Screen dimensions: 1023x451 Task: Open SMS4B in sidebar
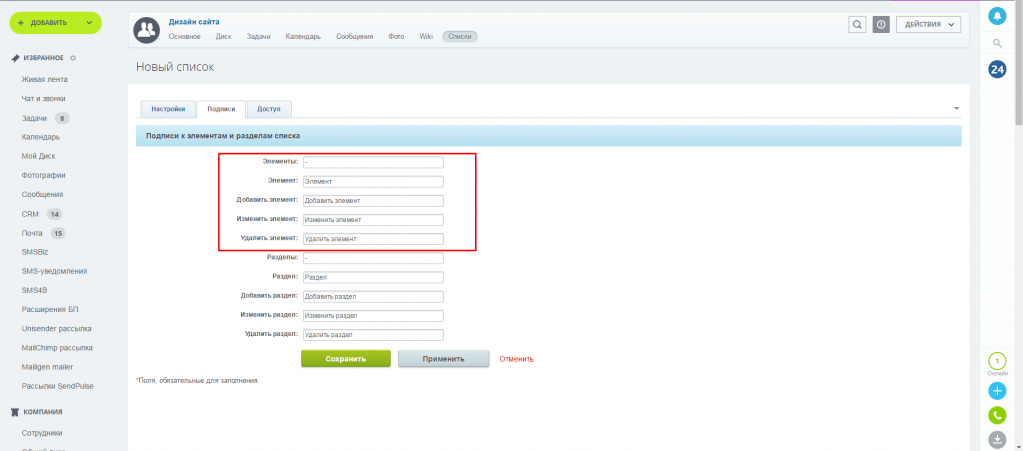point(34,290)
